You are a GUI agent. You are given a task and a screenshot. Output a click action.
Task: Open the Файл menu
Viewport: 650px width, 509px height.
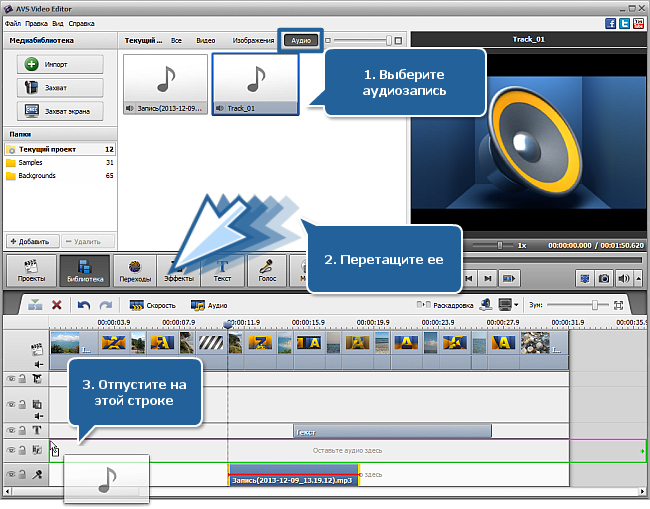(x=13, y=24)
